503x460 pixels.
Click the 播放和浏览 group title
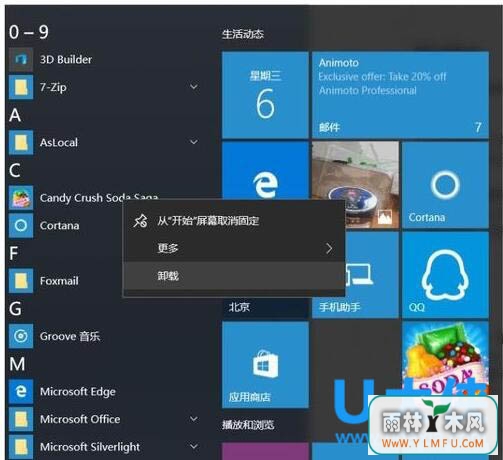pyautogui.click(x=248, y=425)
